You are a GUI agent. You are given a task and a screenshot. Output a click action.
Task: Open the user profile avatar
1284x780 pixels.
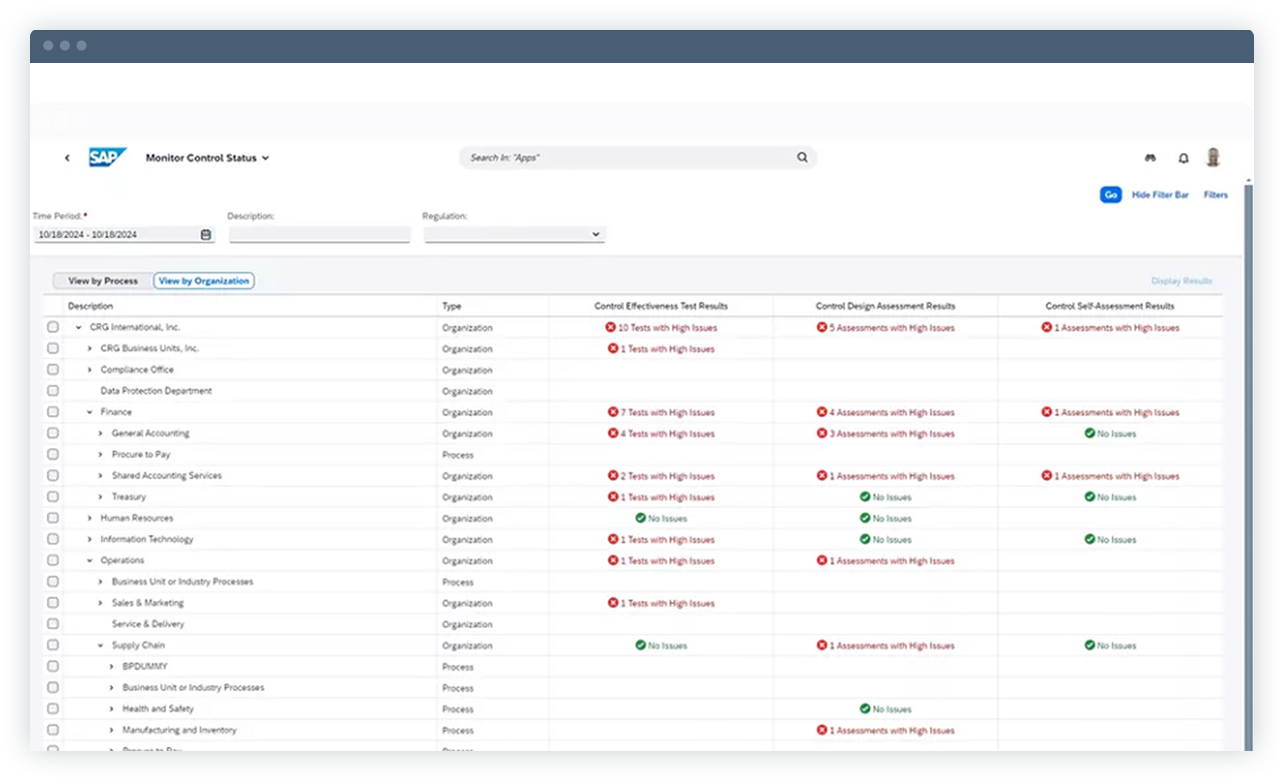[1213, 157]
